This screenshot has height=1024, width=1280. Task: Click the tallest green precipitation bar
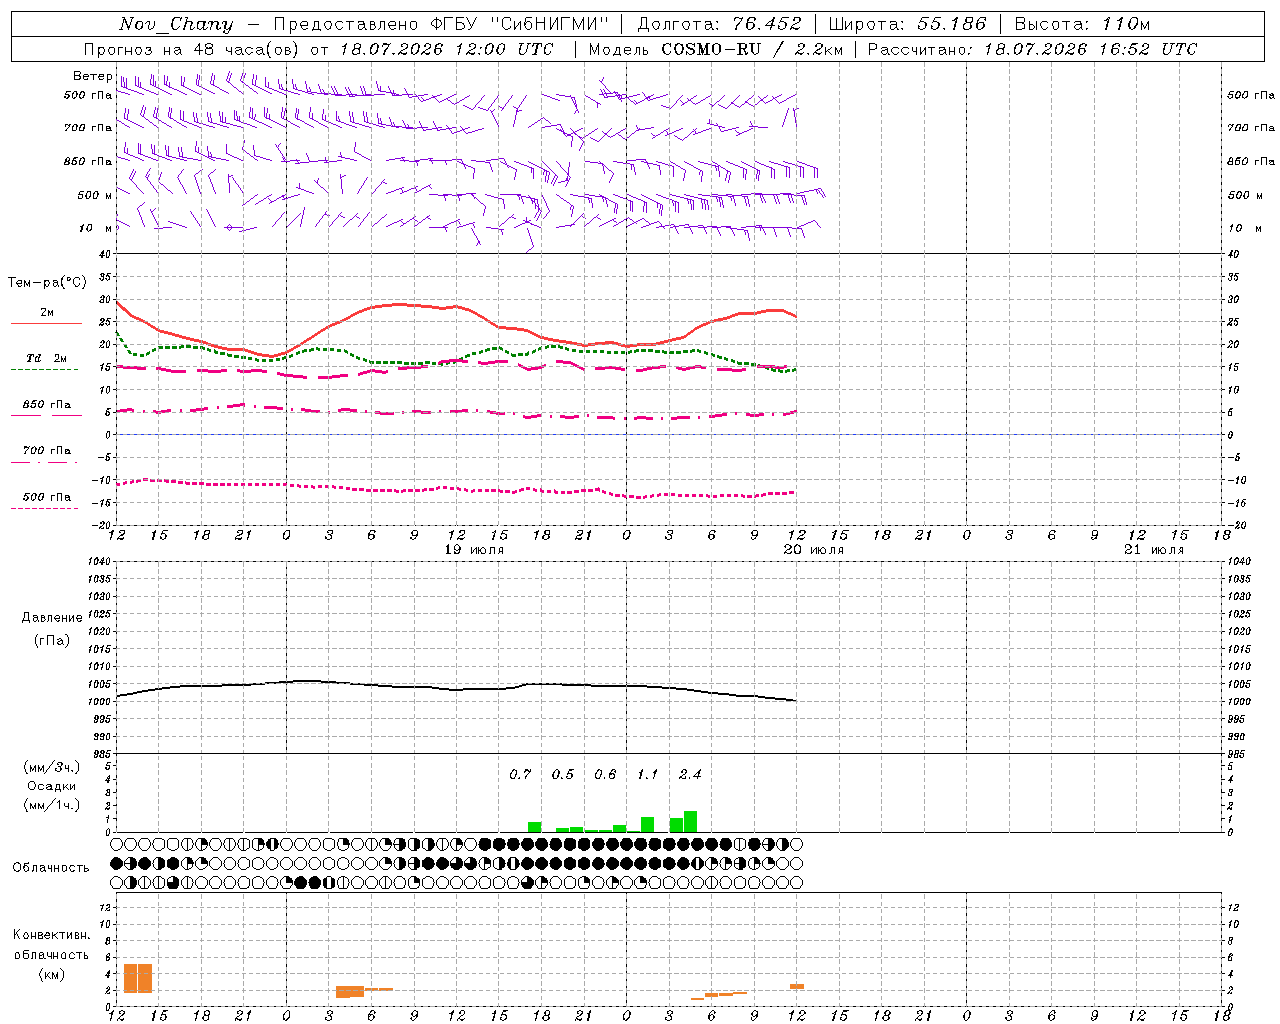click(x=690, y=821)
